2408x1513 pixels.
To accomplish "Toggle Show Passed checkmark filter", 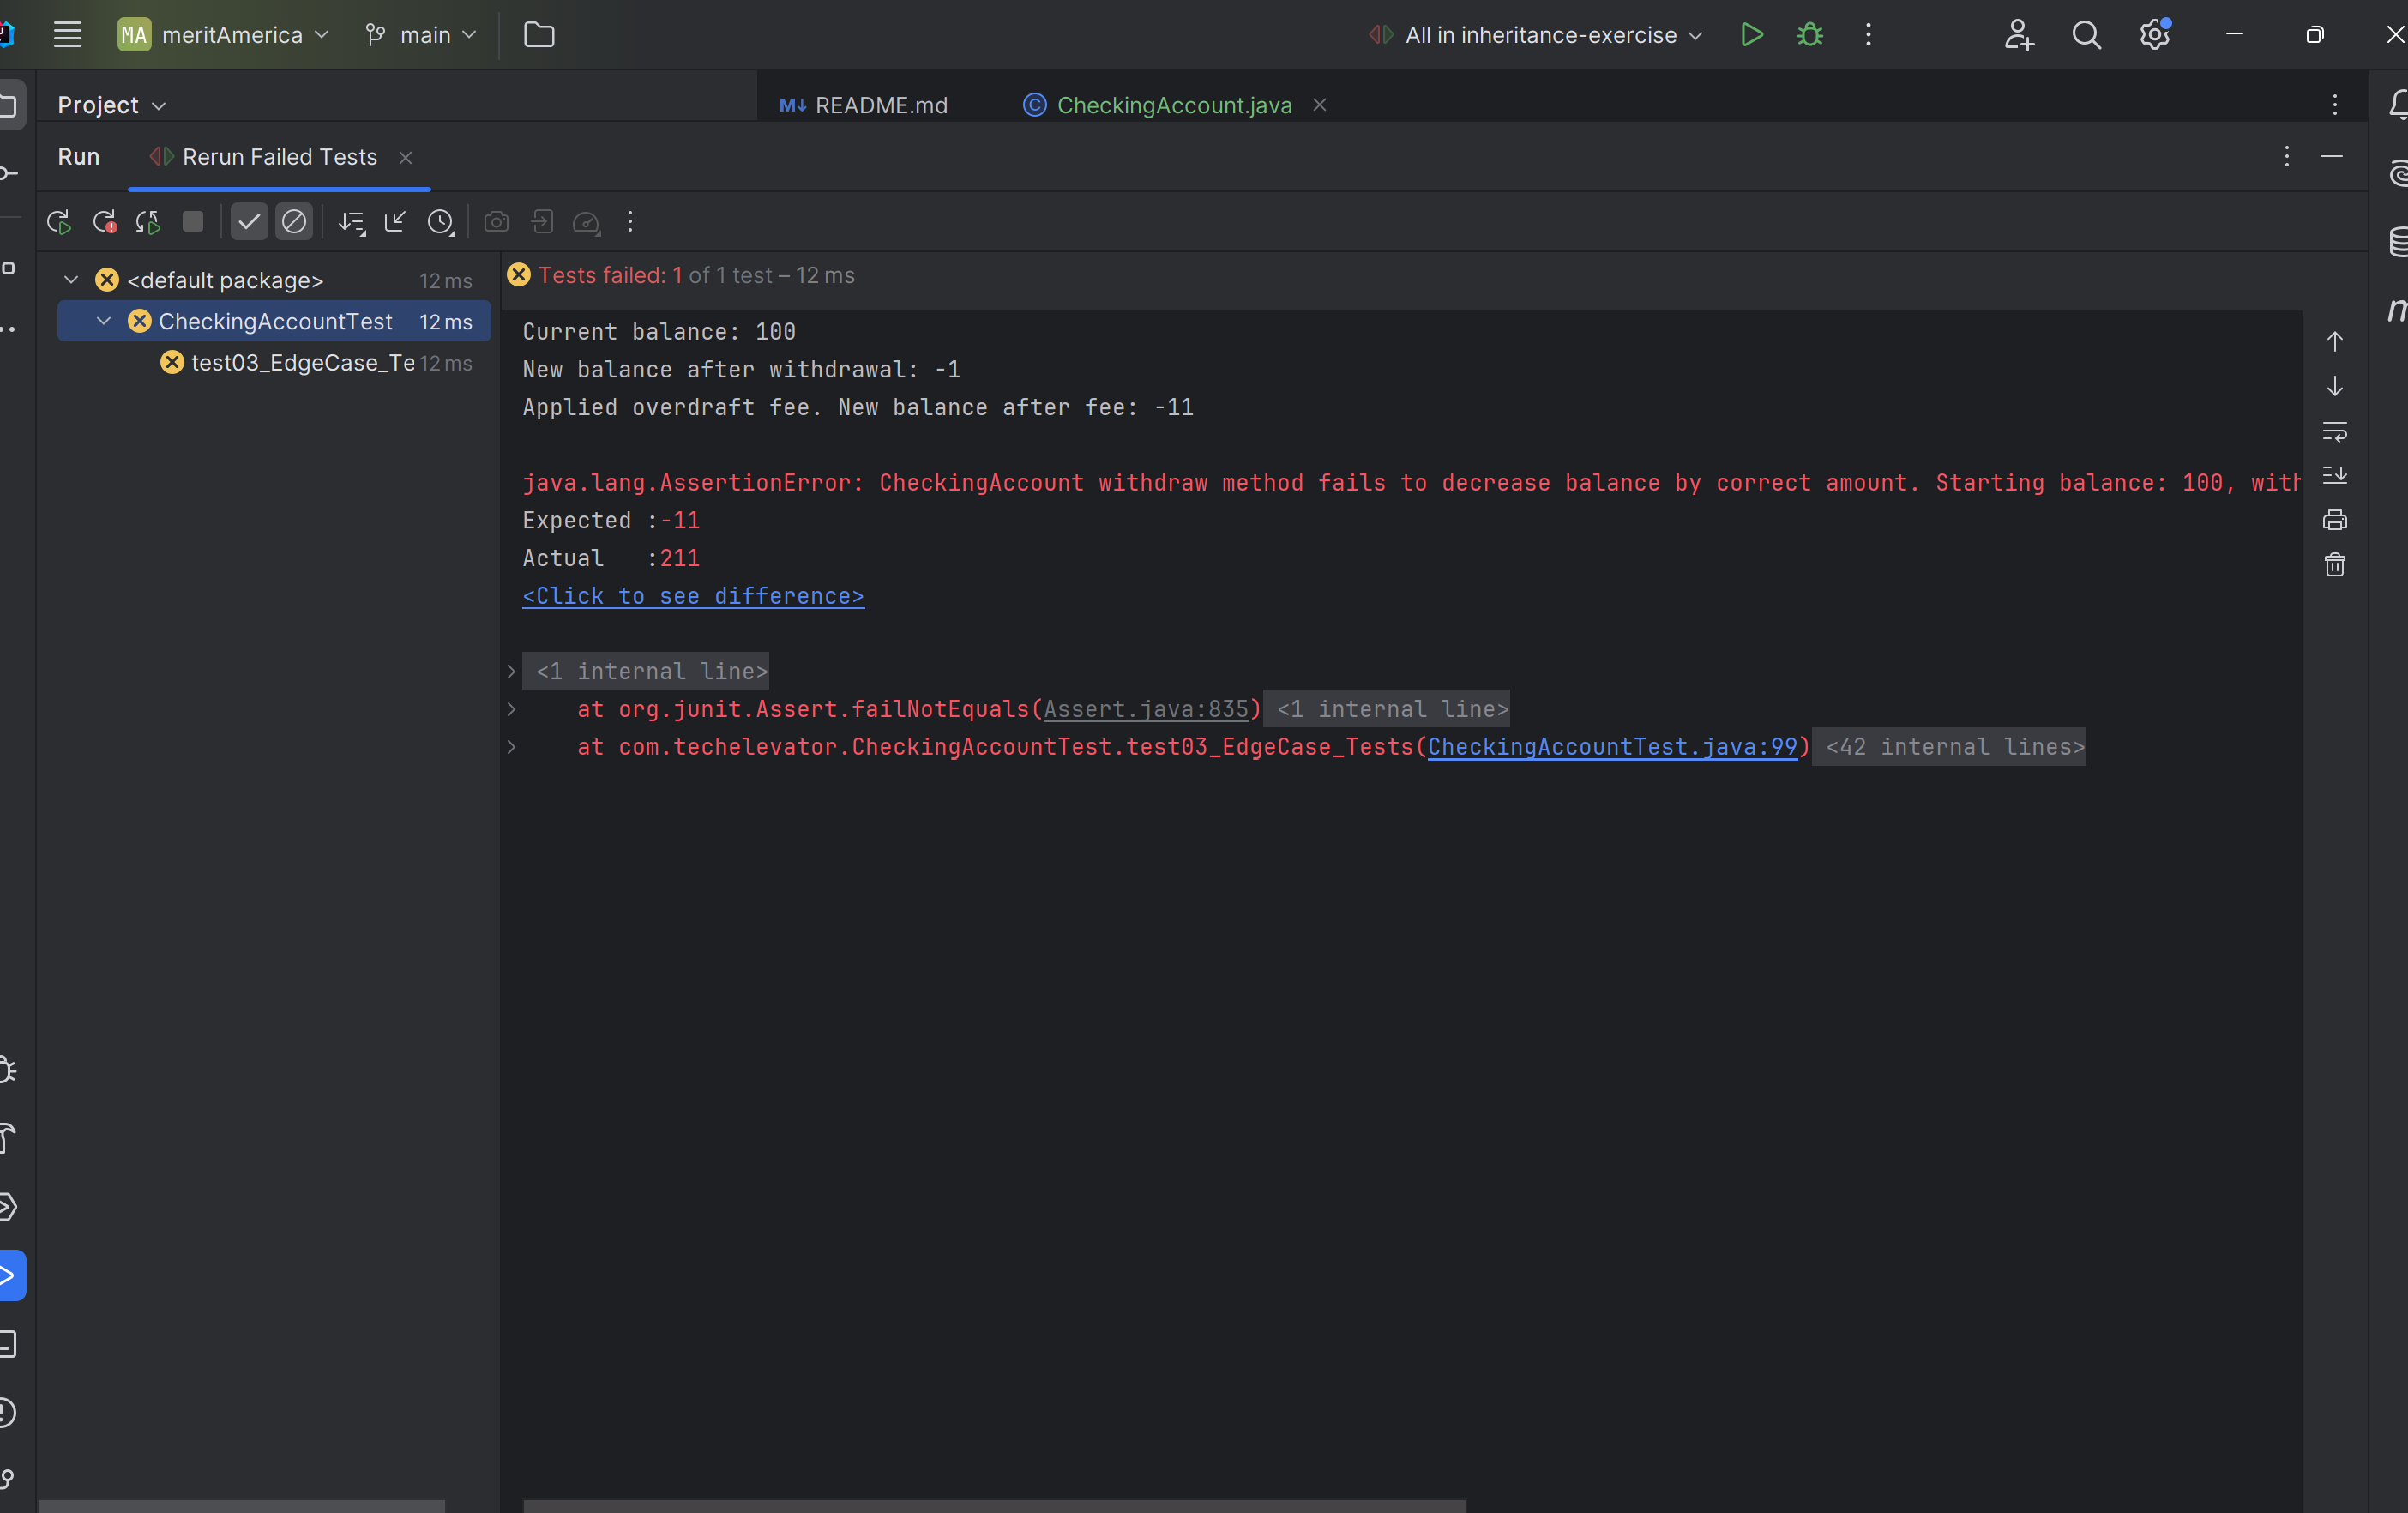I will [x=249, y=222].
